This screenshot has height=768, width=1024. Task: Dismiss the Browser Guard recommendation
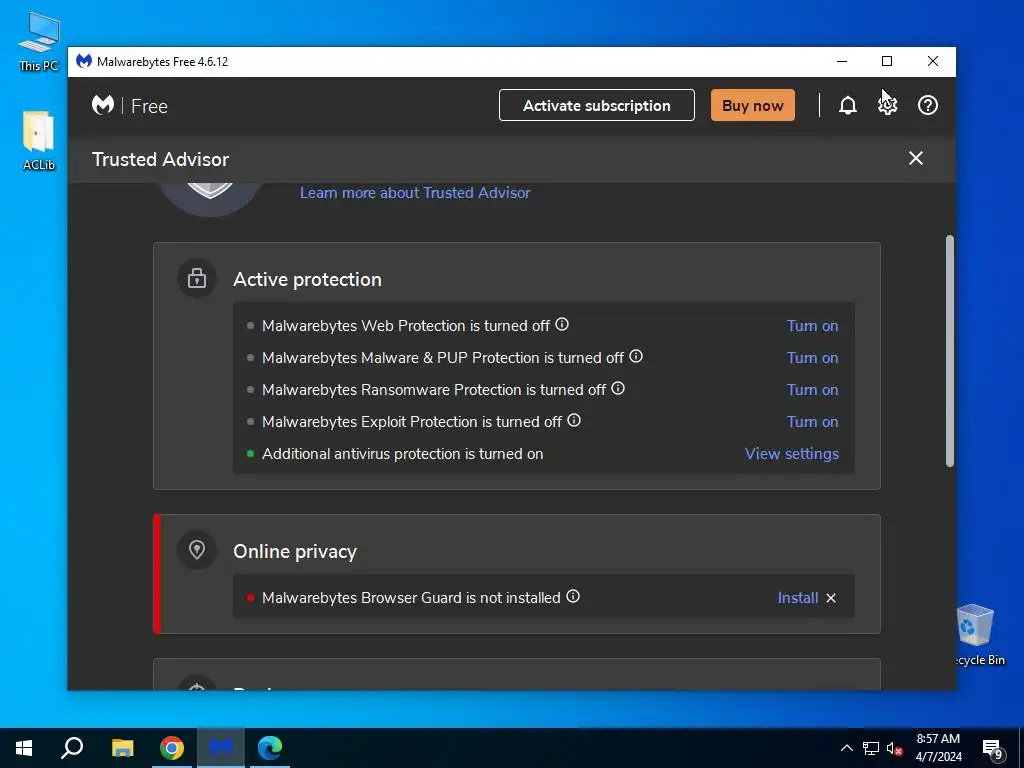[831, 598]
